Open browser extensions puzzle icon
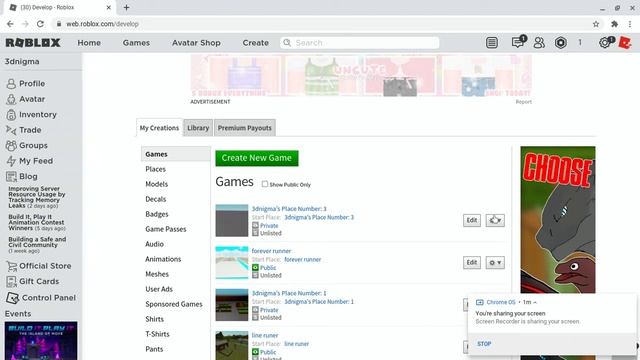The width and height of the screenshot is (640, 360). 614,24
